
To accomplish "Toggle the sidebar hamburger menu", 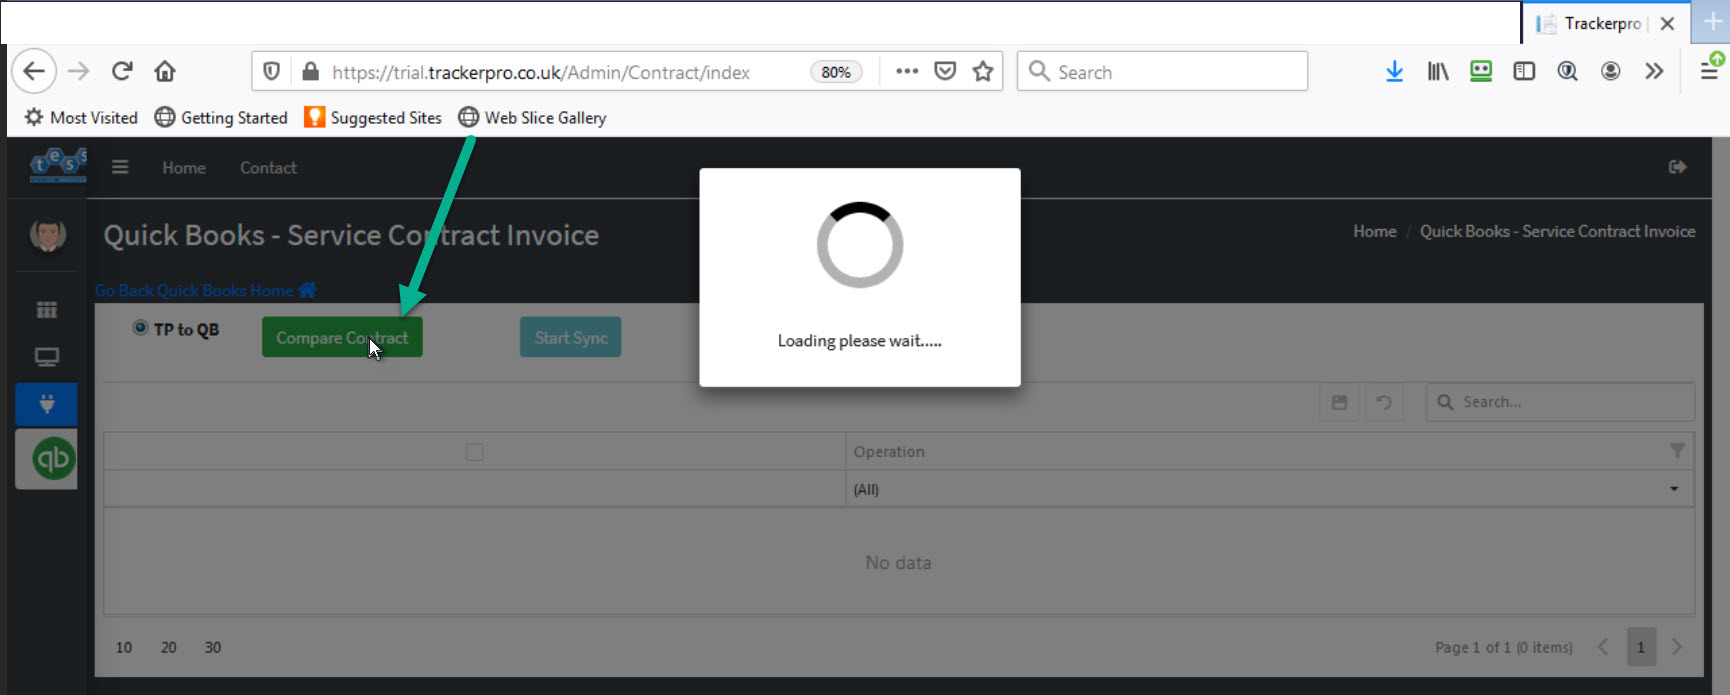I will coord(120,167).
